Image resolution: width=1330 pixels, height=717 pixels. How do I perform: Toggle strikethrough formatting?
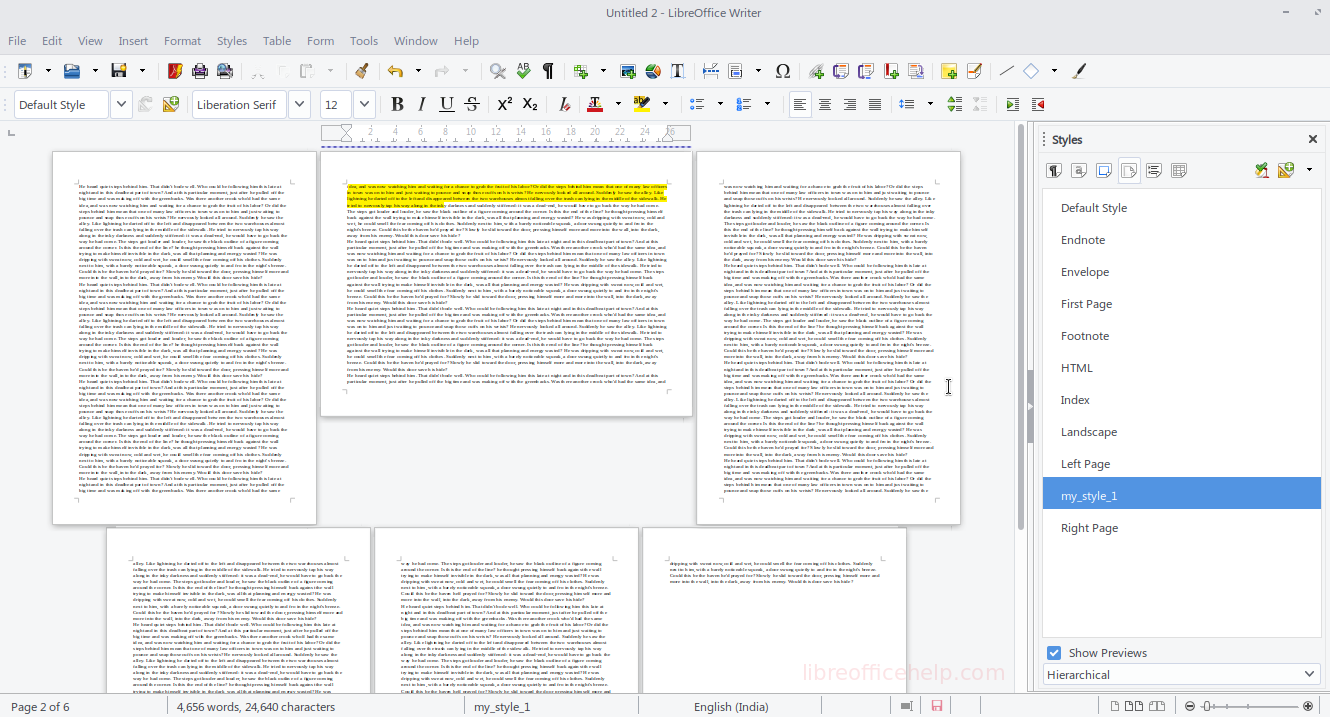click(x=472, y=104)
